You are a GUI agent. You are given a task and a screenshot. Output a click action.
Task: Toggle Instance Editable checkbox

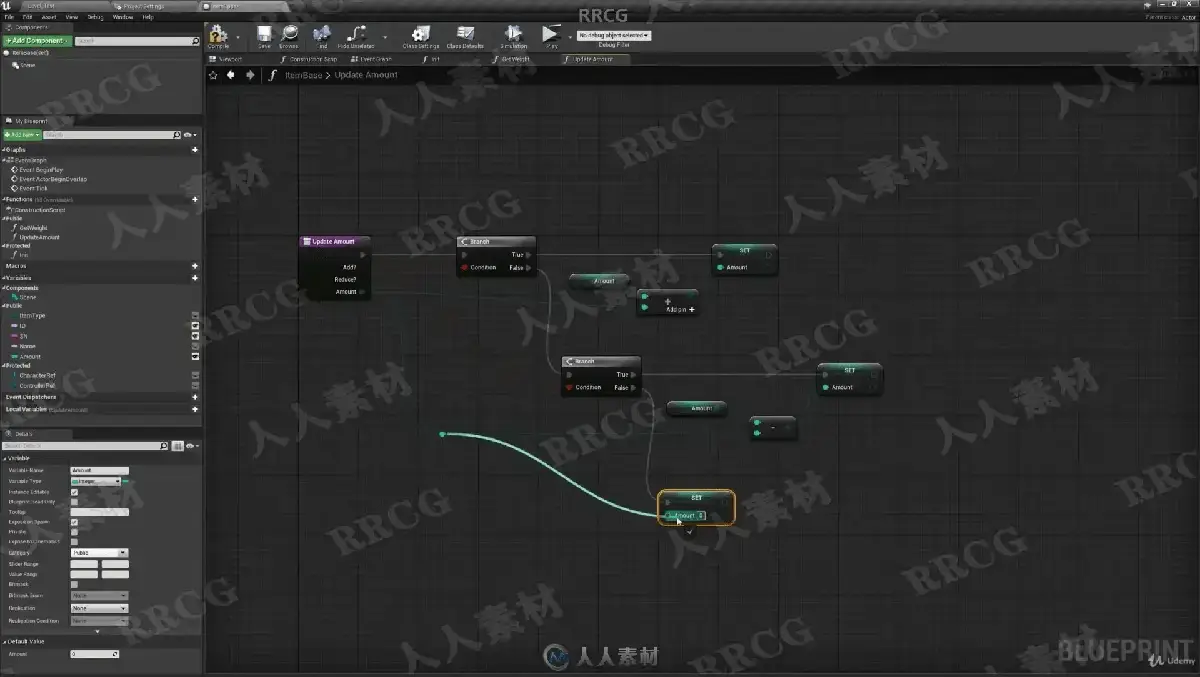coord(74,492)
